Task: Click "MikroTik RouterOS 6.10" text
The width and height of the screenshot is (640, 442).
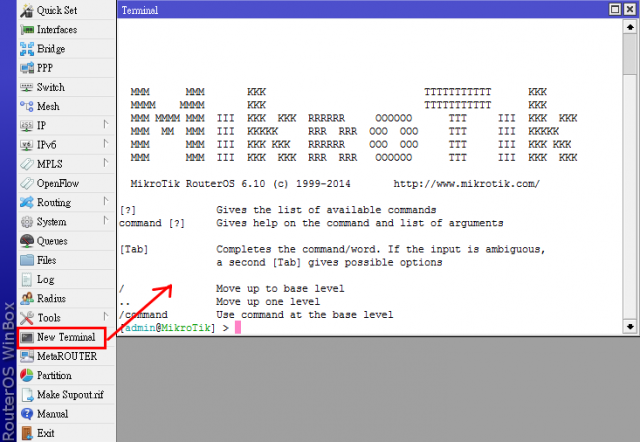Action: (x=198, y=184)
